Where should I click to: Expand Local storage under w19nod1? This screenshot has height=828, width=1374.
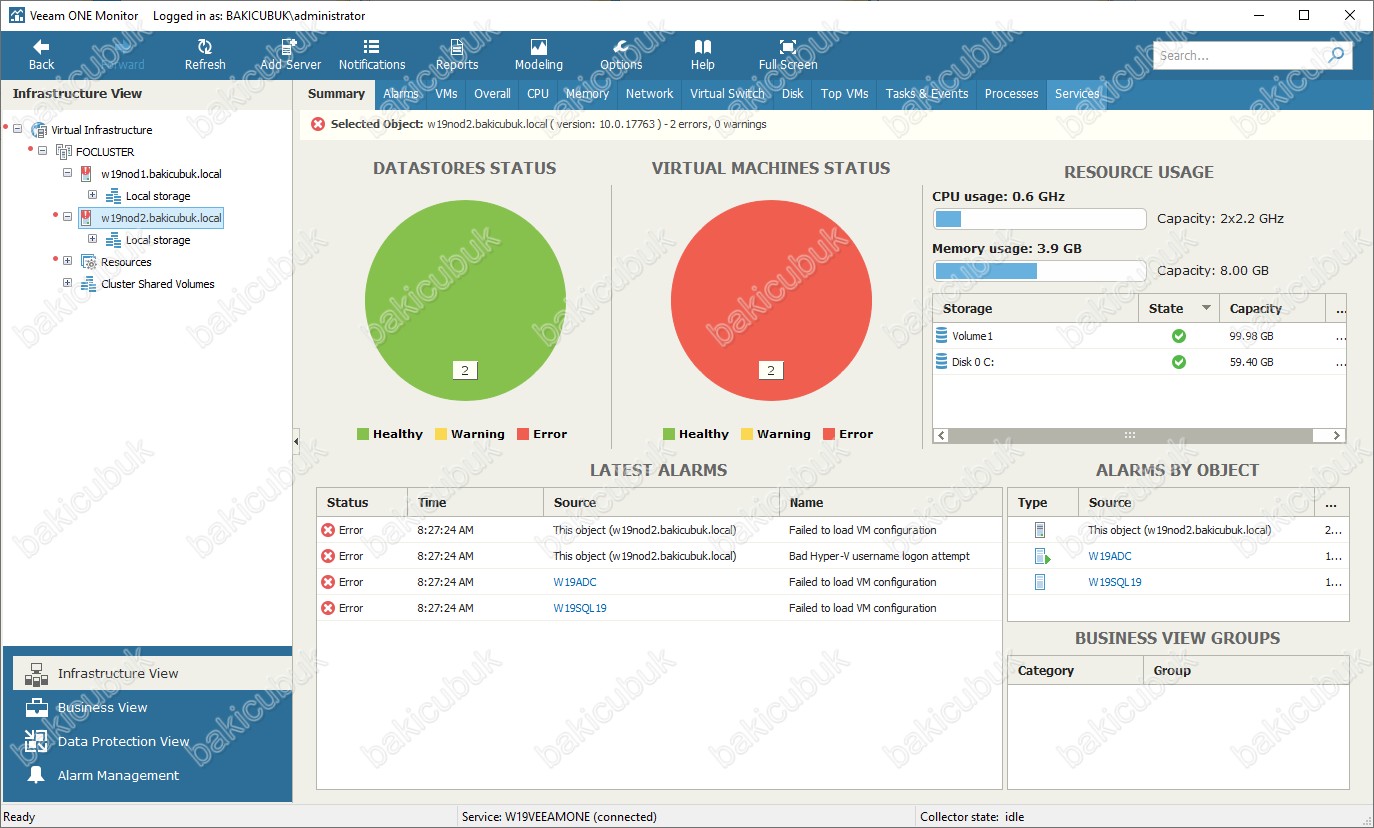tap(92, 195)
